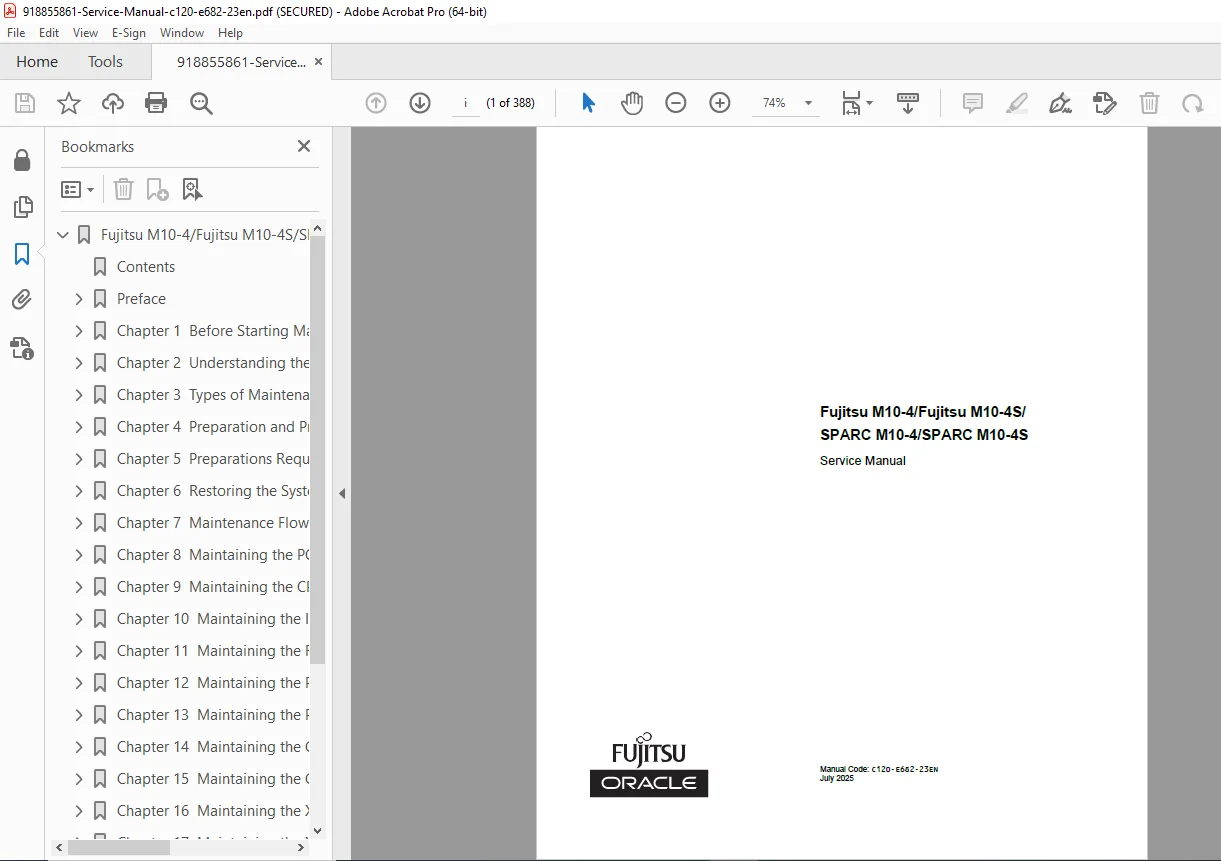Go to Chapter 8 Maintaining bookmark
1221x861 pixels.
click(x=213, y=555)
